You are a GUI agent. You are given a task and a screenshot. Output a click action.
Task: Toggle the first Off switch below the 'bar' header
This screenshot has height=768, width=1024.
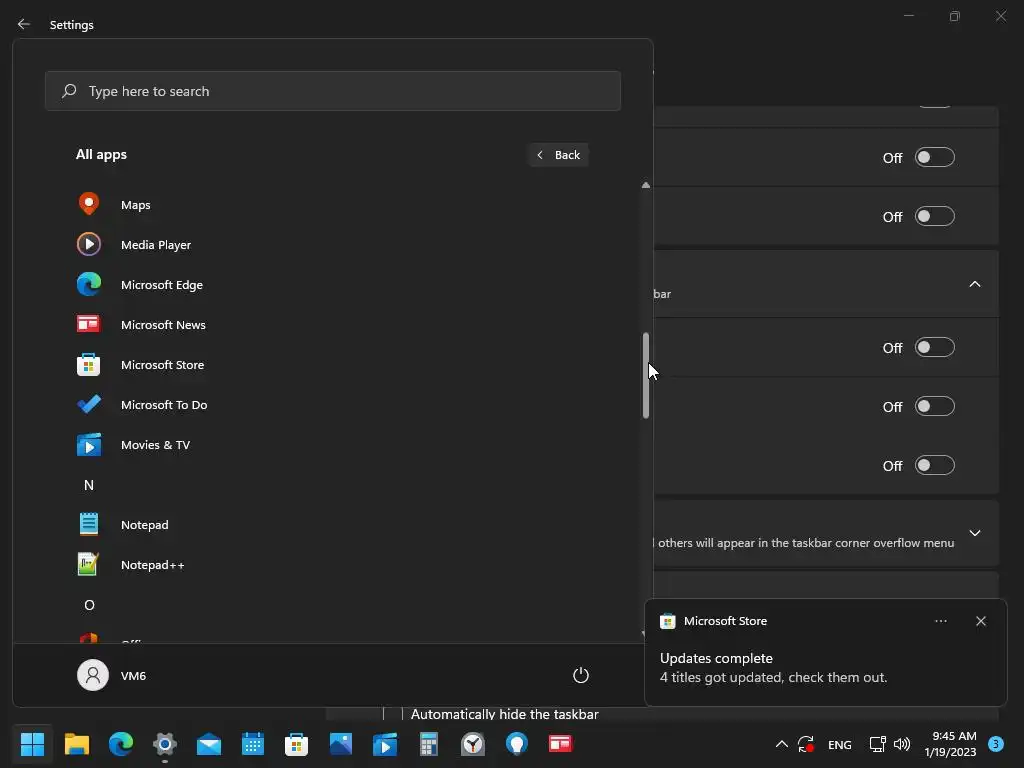pyautogui.click(x=935, y=347)
